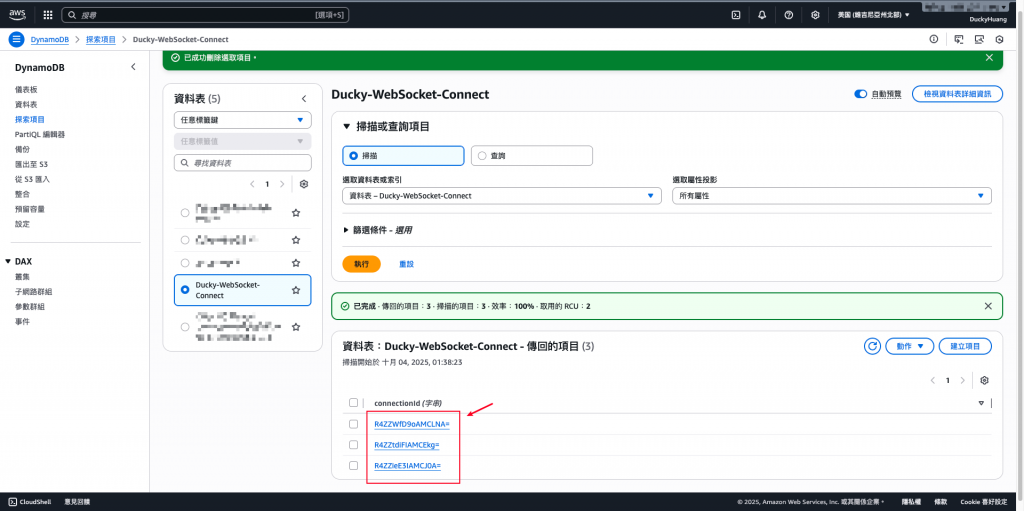Image resolution: width=1024 pixels, height=511 pixels.
Task: Check the R4ZZieE3IAMCJ0A= row checkbox
Action: tap(353, 465)
